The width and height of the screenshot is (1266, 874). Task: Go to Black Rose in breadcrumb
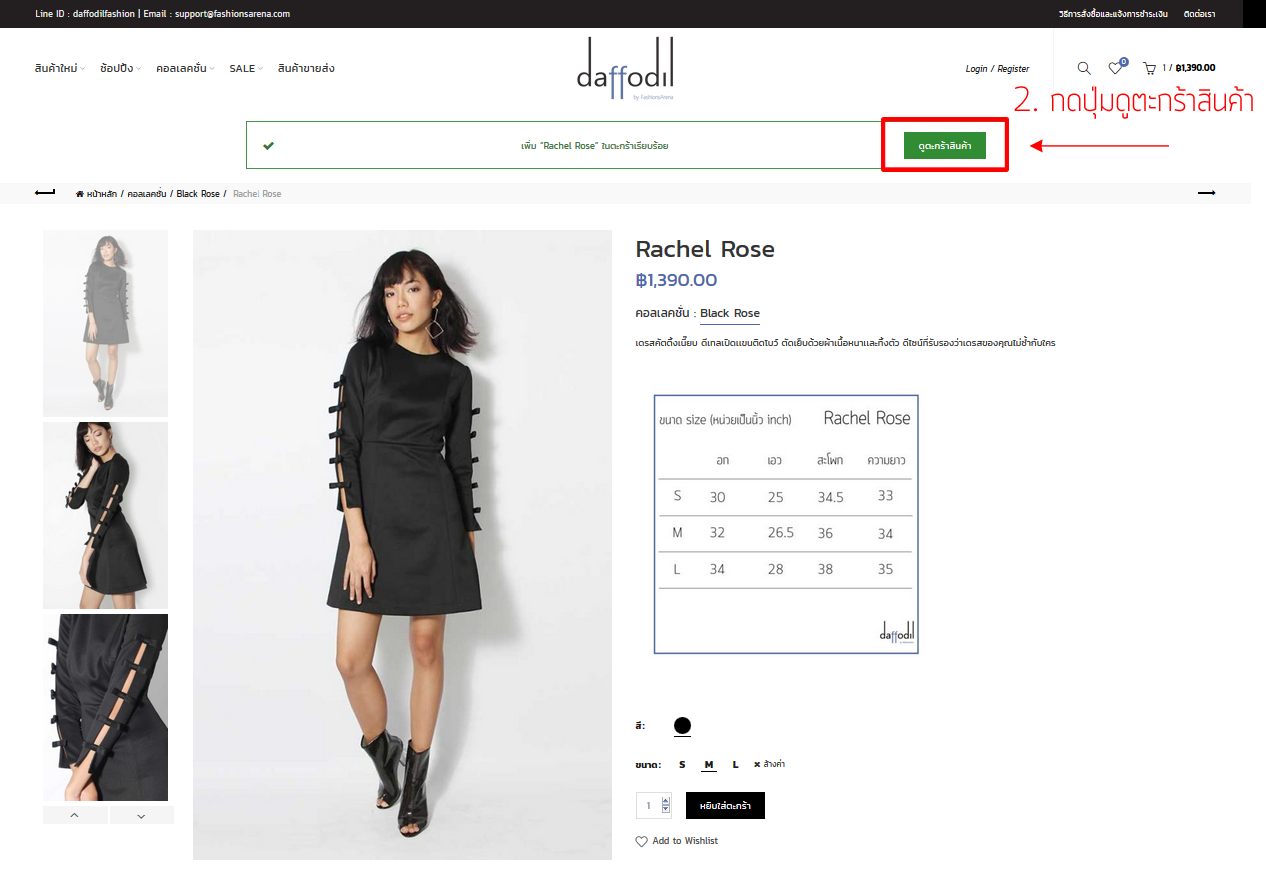point(198,194)
